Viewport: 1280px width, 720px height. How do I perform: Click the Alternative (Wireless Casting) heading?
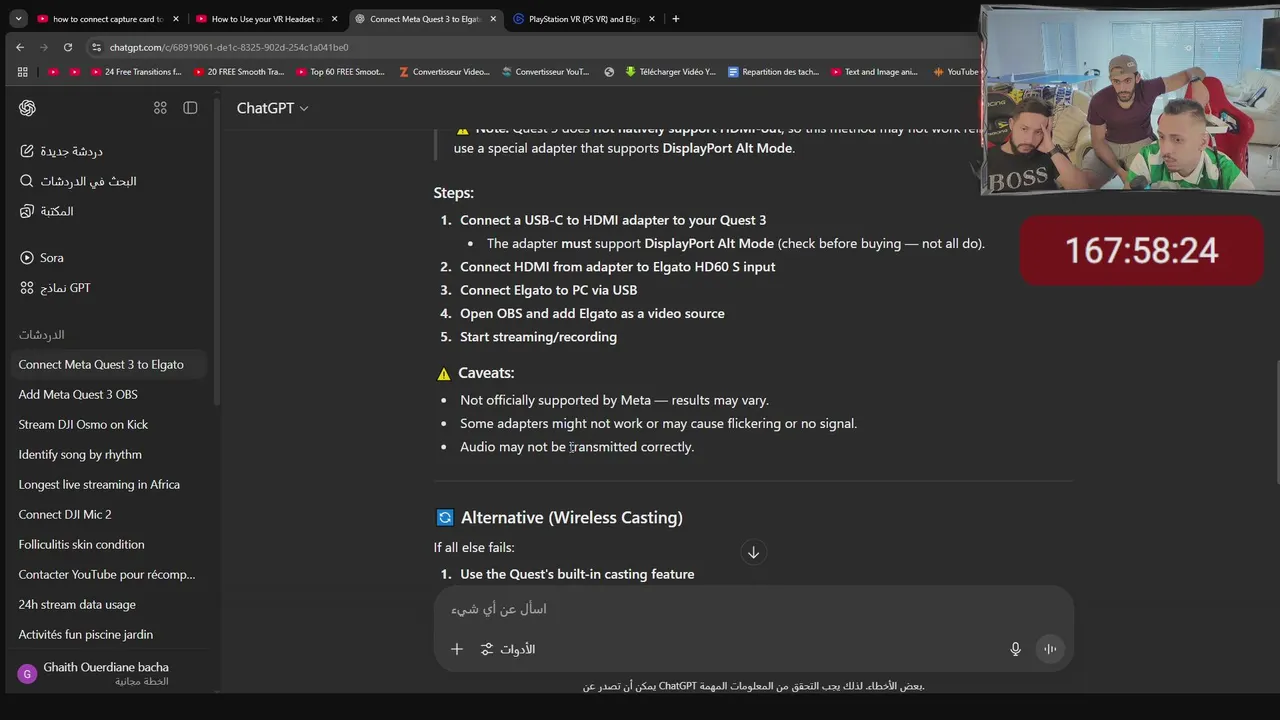click(572, 517)
